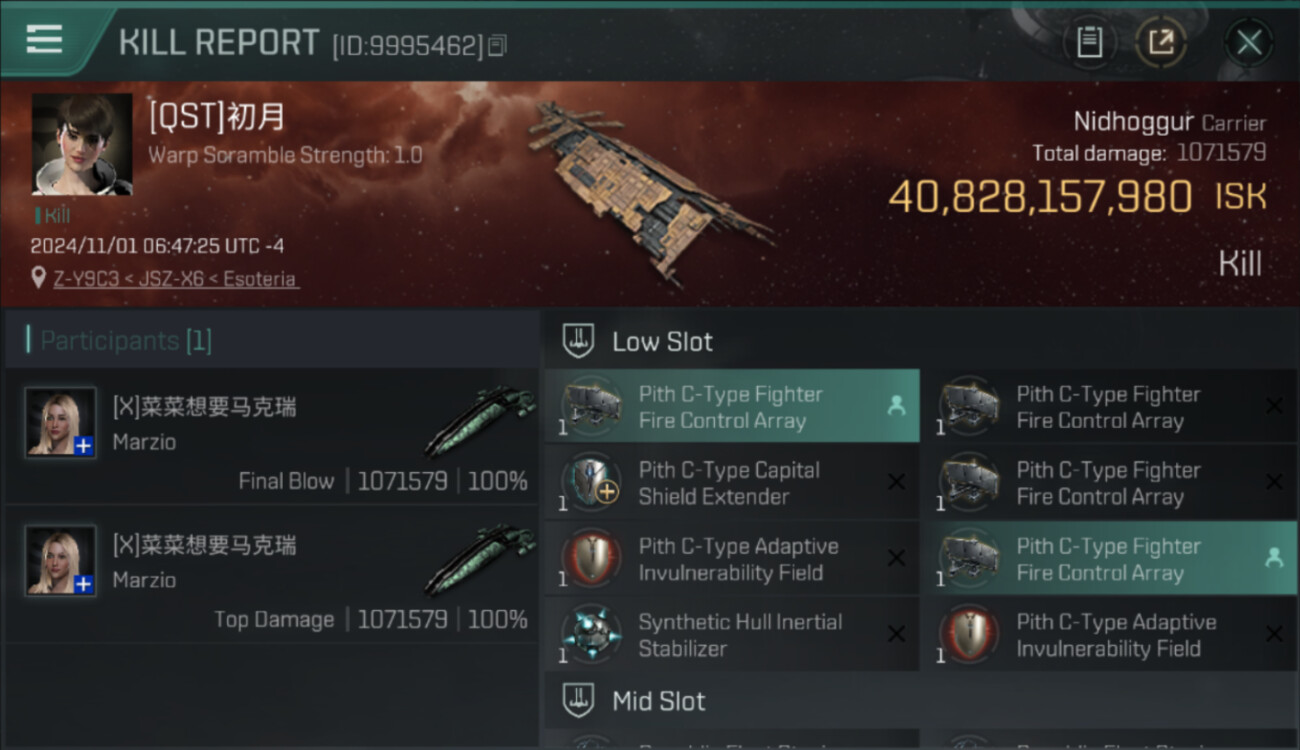1300x750 pixels.
Task: Click the Low Slot section header
Action: (662, 342)
